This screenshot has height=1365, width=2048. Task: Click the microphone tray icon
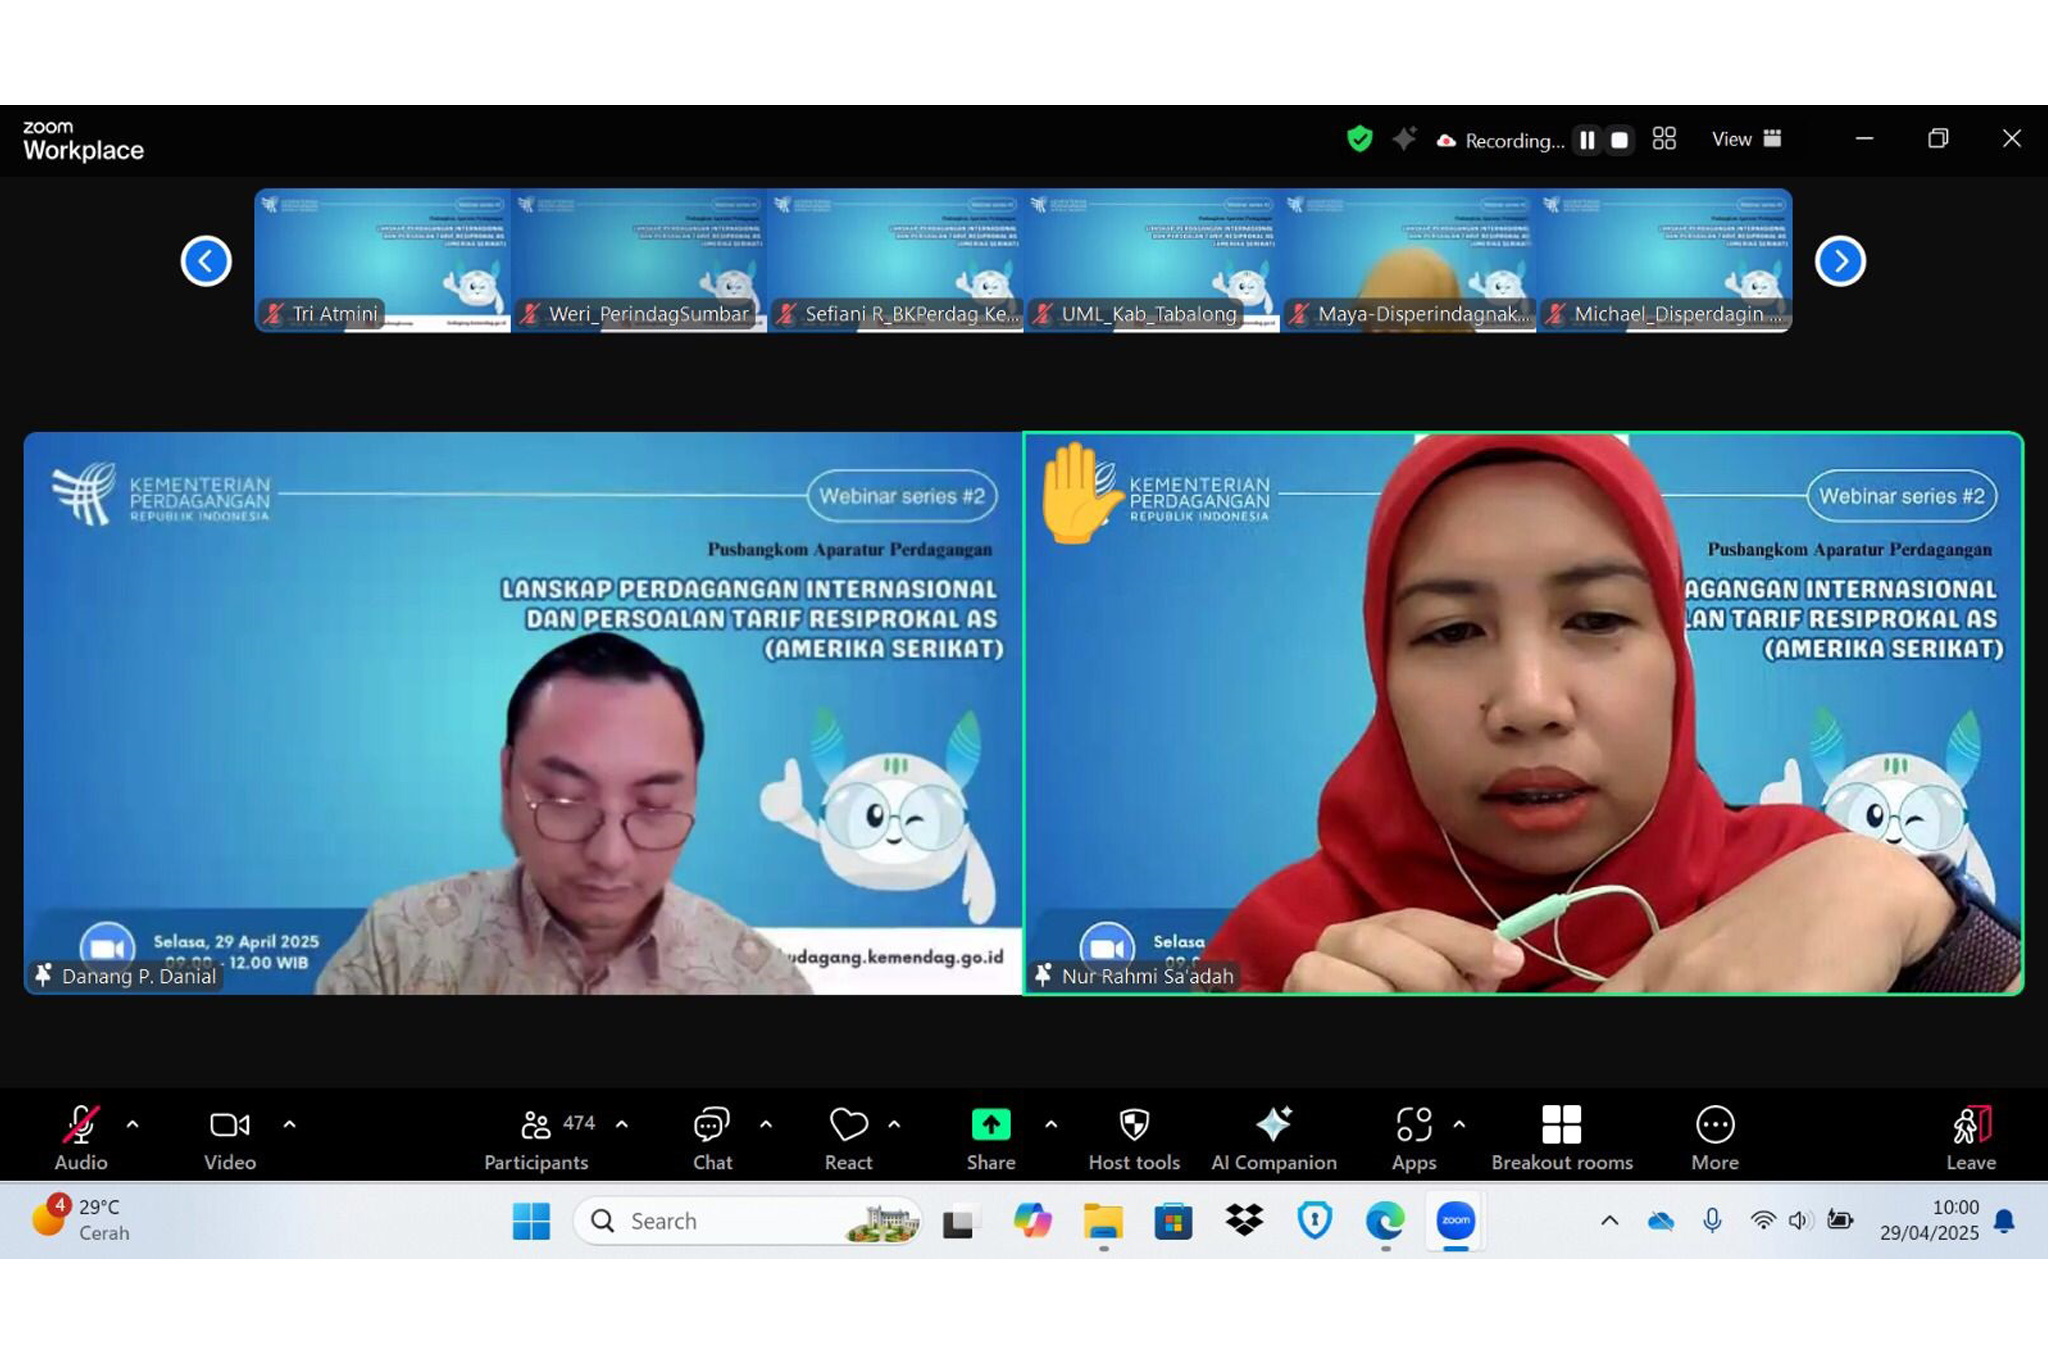(x=1712, y=1221)
